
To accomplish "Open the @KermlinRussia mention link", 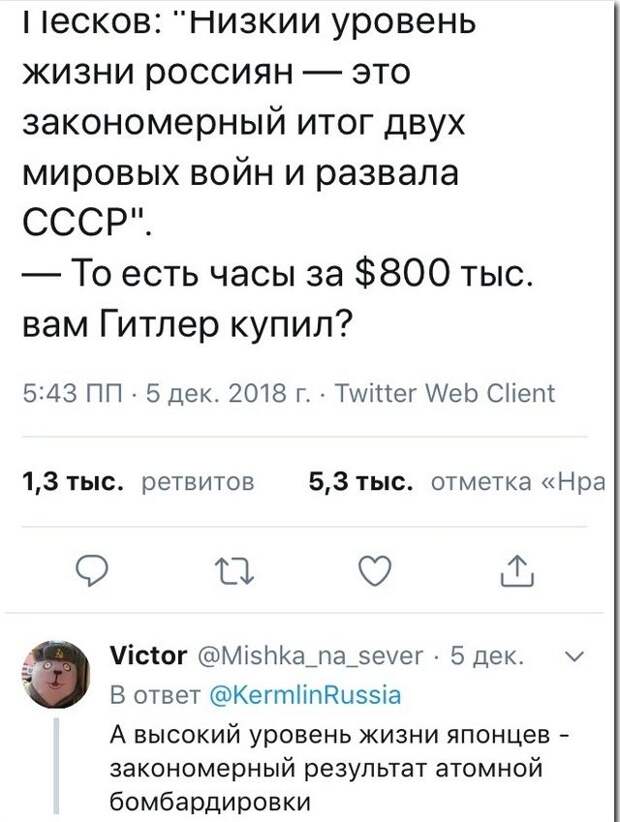I will [x=305, y=695].
